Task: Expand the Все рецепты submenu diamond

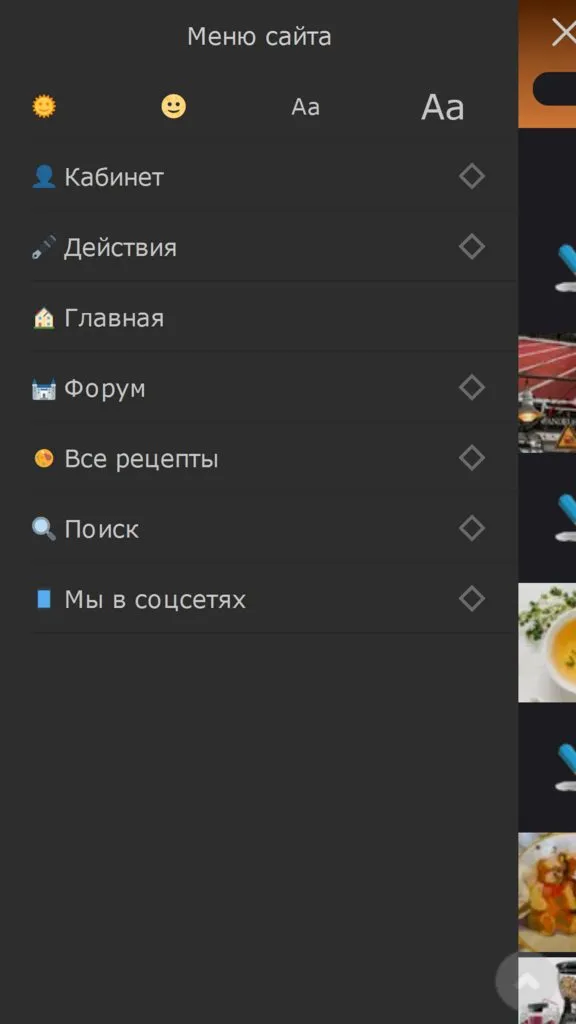Action: [x=472, y=458]
